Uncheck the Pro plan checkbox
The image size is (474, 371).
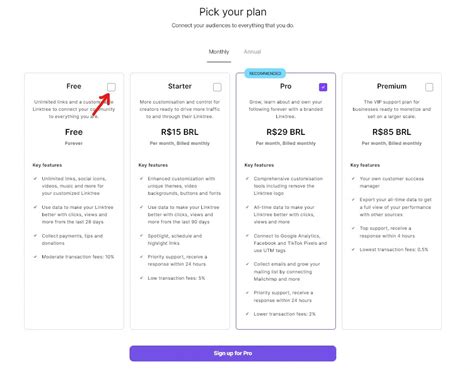coord(323,87)
